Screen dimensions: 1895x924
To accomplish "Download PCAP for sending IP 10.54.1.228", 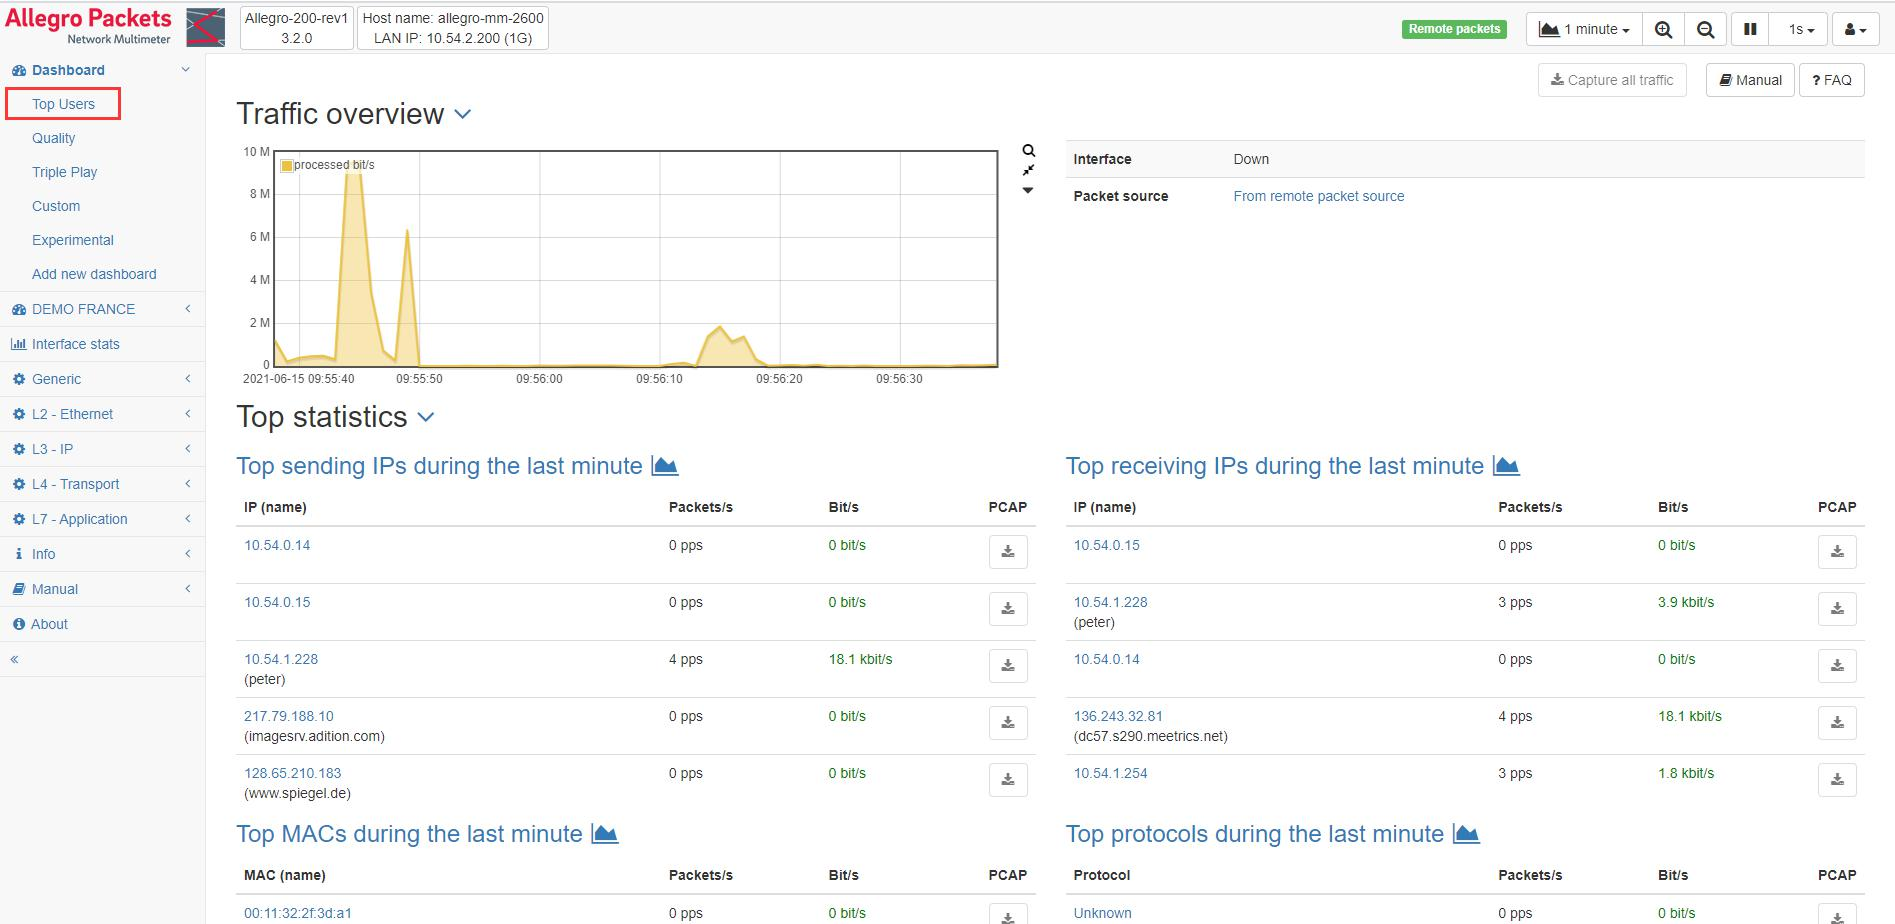I will tap(1008, 666).
